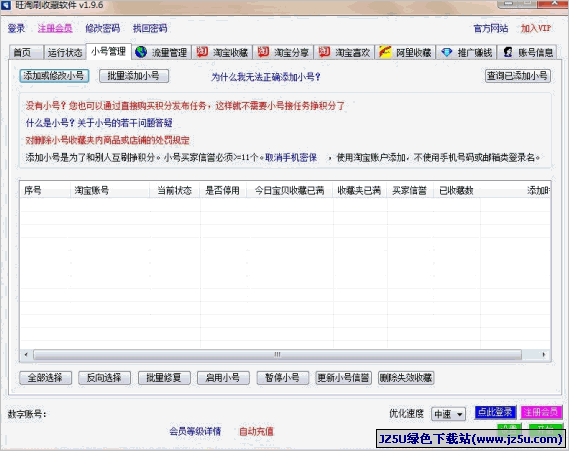Image resolution: width=569 pixels, height=451 pixels.
Task: Click the horizontal scrollbar thumb
Action: 277,354
